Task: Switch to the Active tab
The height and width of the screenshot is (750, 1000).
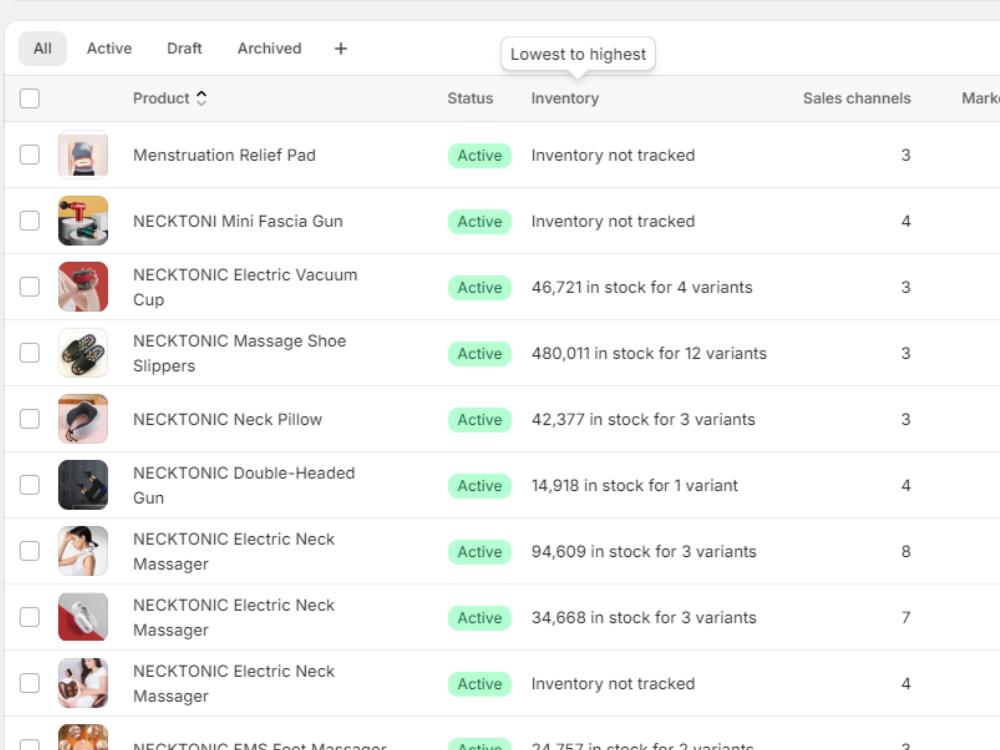Action: [110, 48]
